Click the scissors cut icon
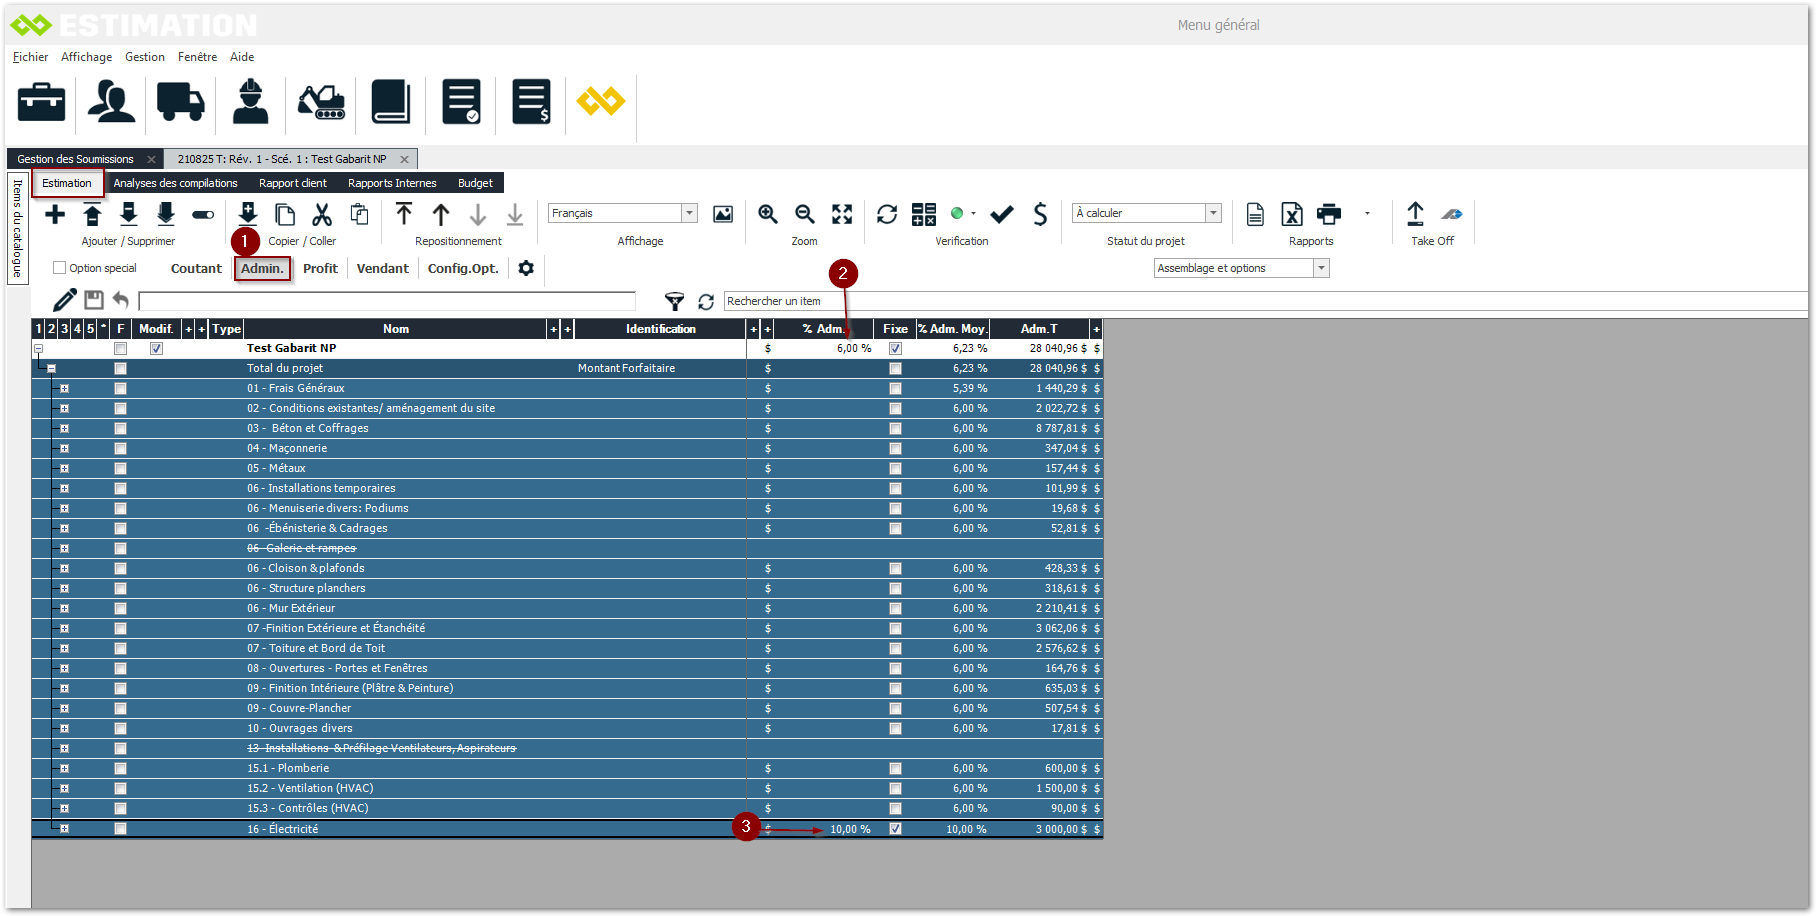The width and height of the screenshot is (1817, 917). click(x=322, y=214)
